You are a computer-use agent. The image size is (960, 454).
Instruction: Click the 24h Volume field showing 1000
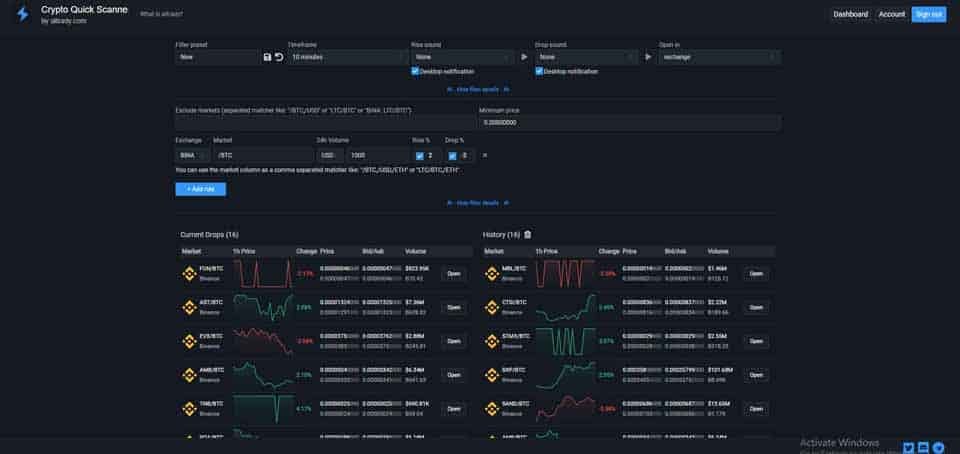click(x=378, y=155)
